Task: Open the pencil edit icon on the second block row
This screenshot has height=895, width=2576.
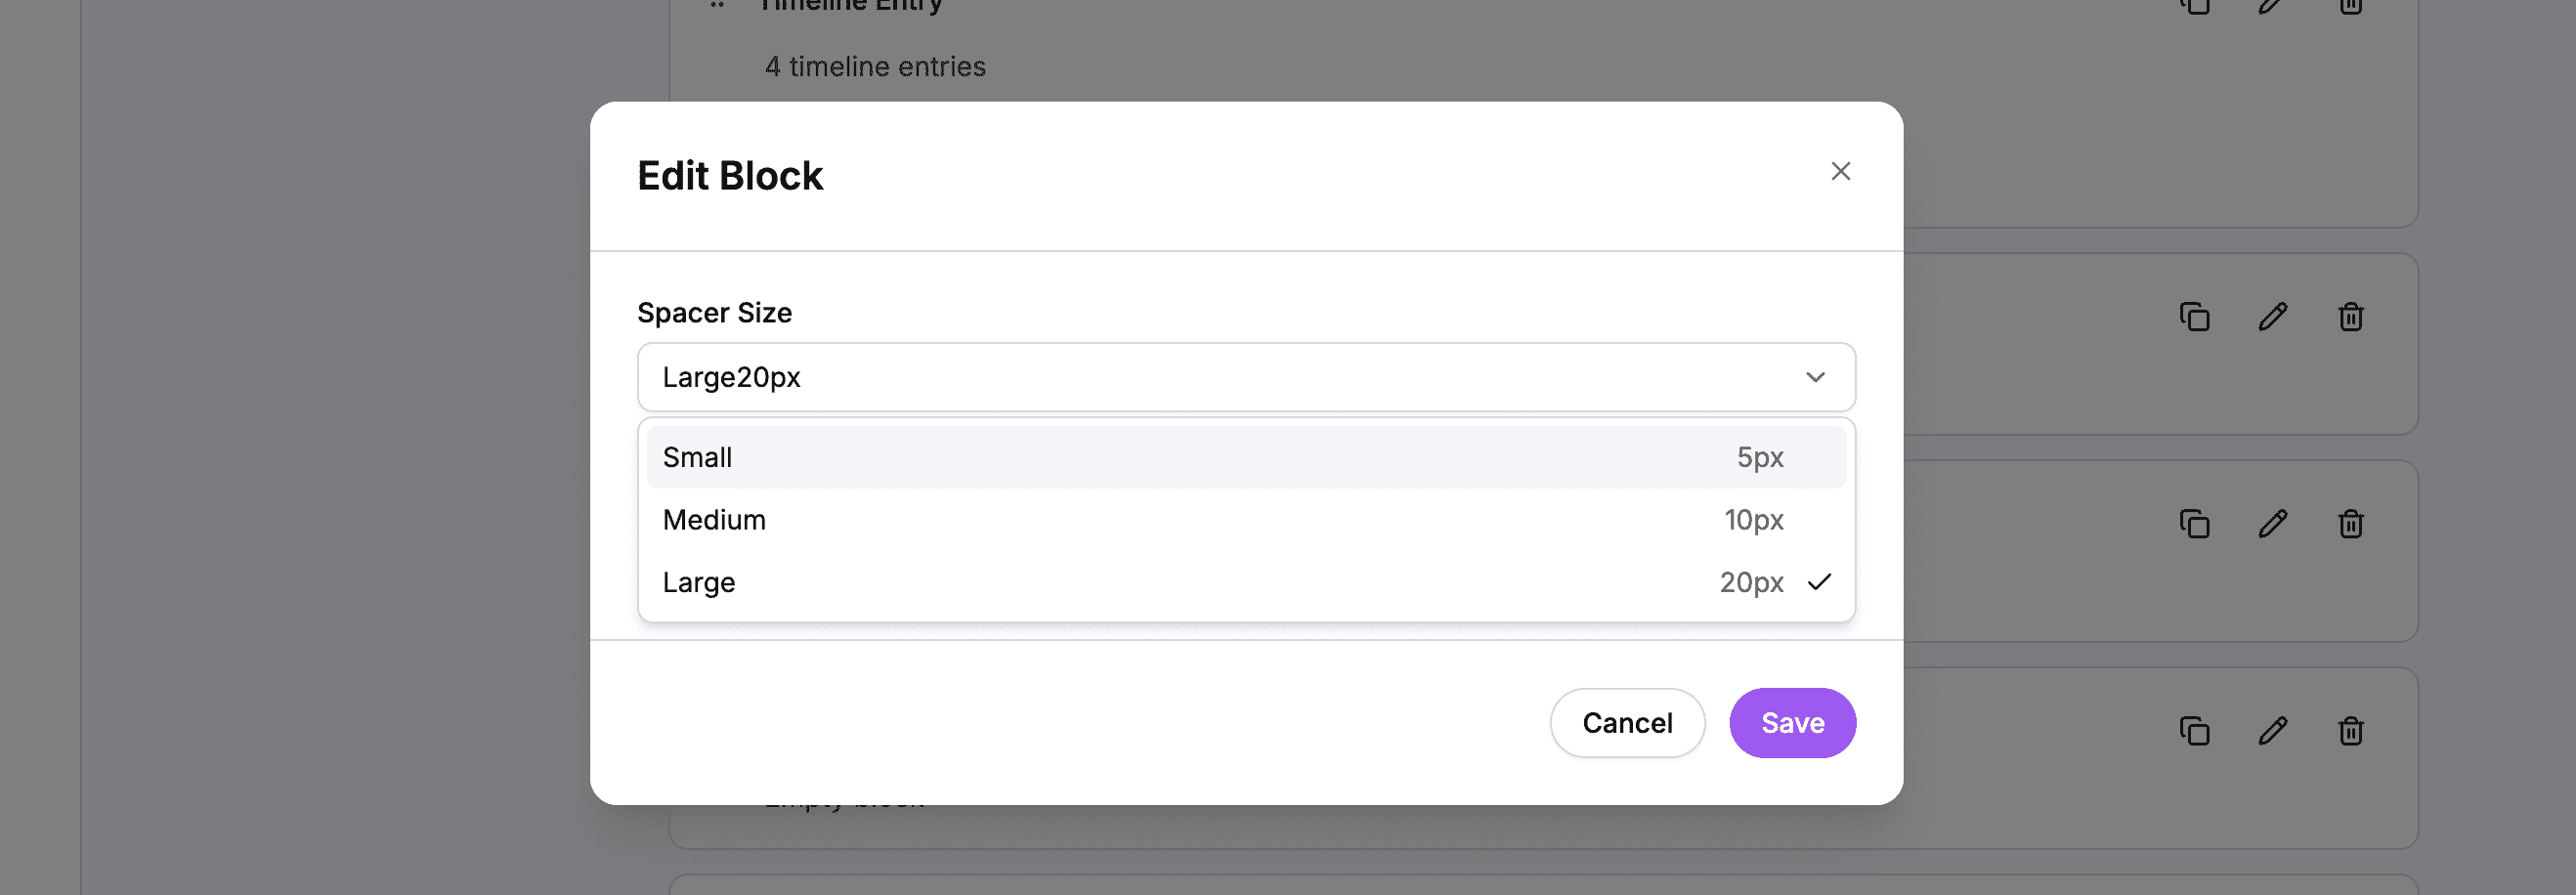Action: 2272,317
